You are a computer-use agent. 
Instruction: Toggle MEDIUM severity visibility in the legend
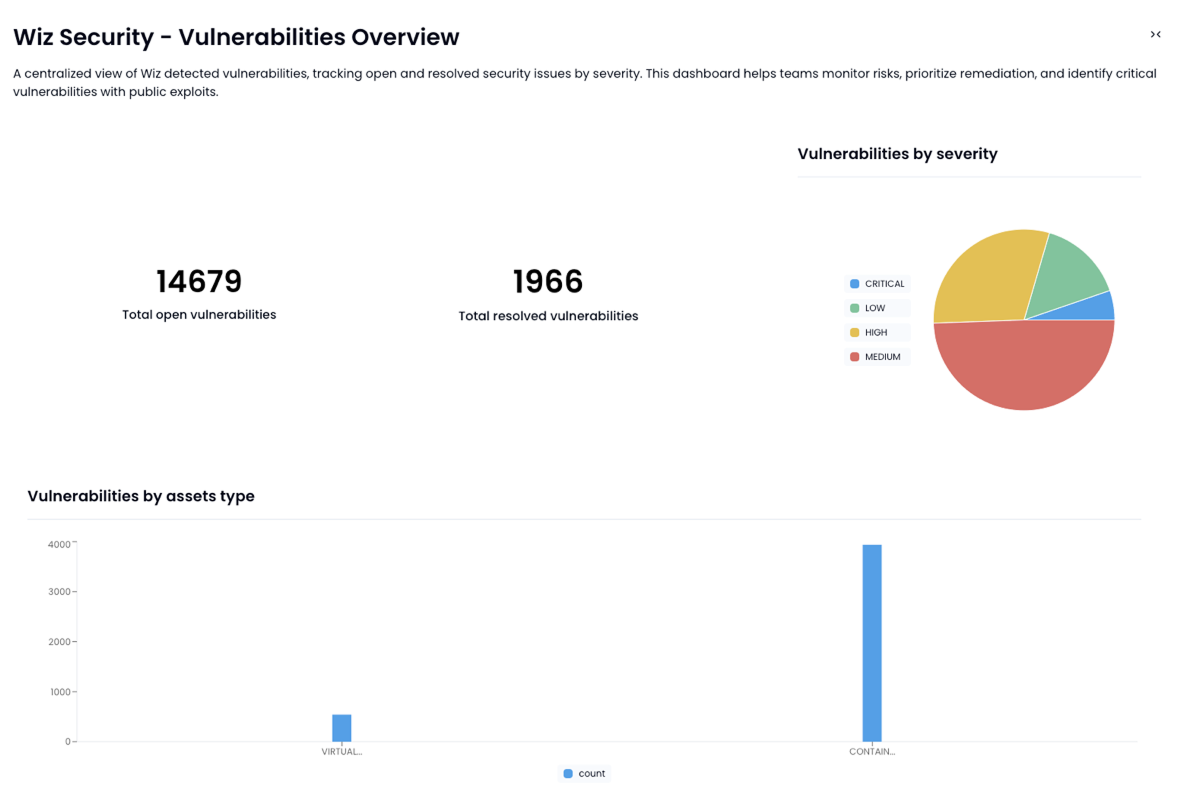coord(877,356)
